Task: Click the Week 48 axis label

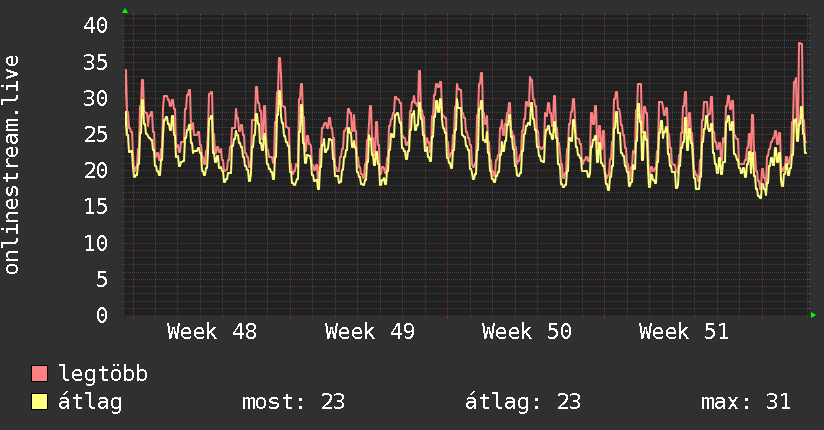Action: (211, 331)
